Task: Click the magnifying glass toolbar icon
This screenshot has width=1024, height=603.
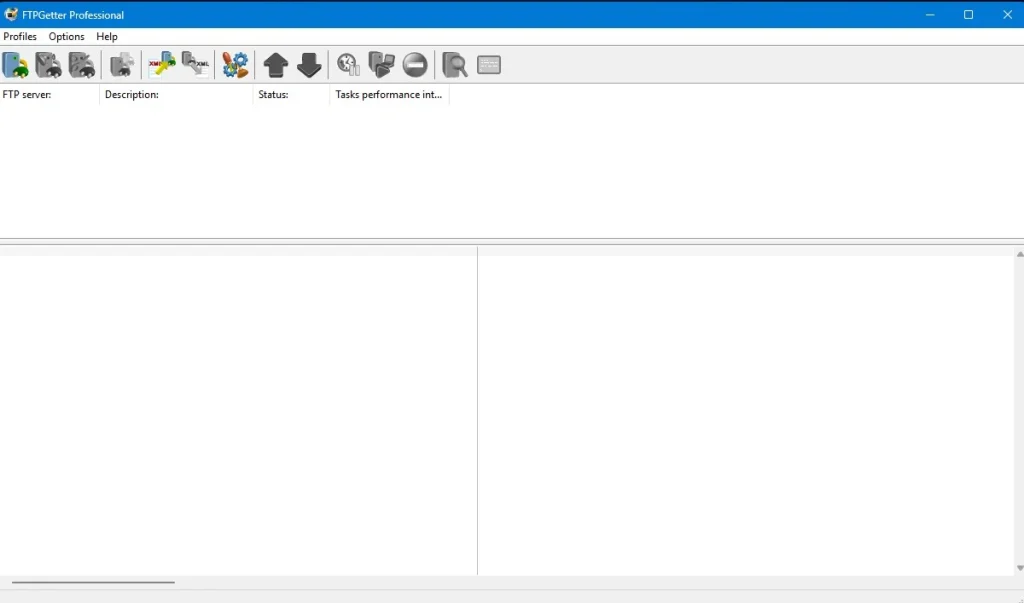Action: click(455, 65)
